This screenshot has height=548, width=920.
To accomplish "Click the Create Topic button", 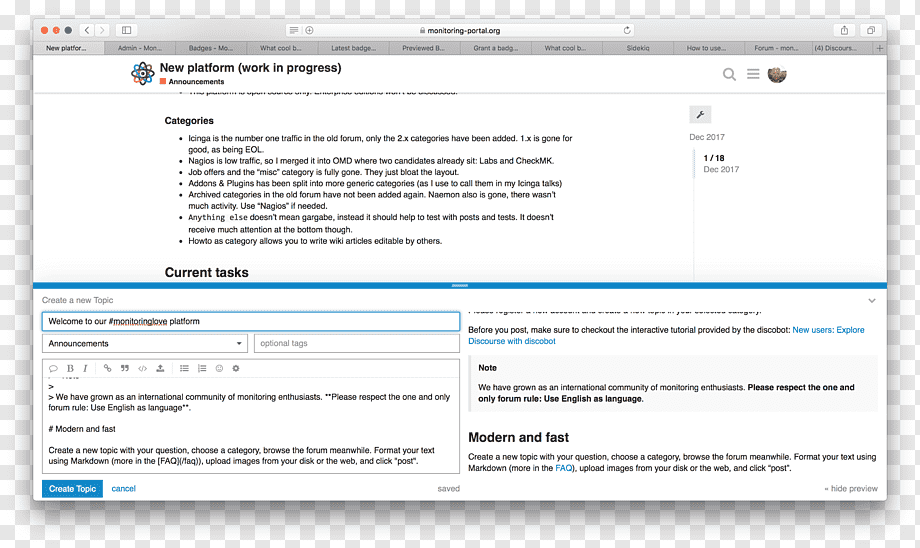I will point(72,488).
